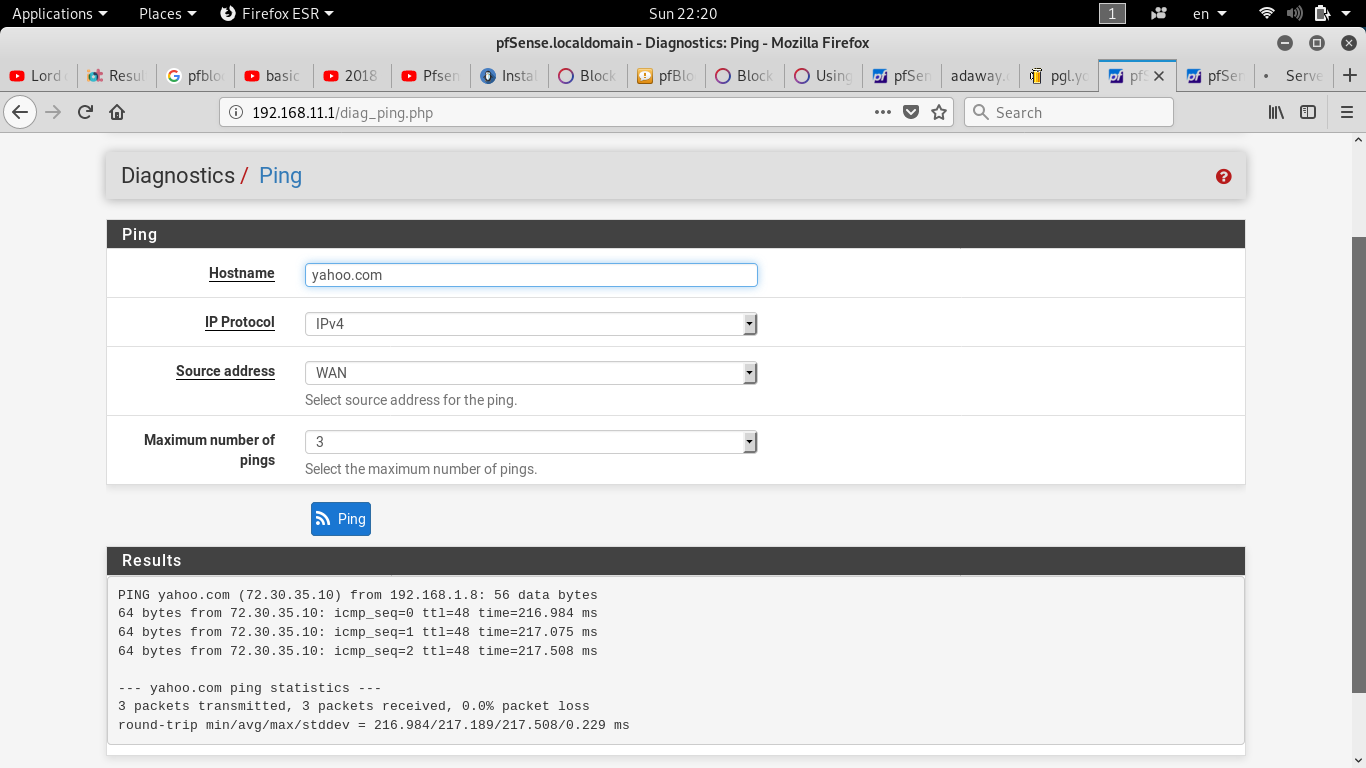
Task: Click the round-trip min/avg/max/stddev line
Action: coord(374,725)
